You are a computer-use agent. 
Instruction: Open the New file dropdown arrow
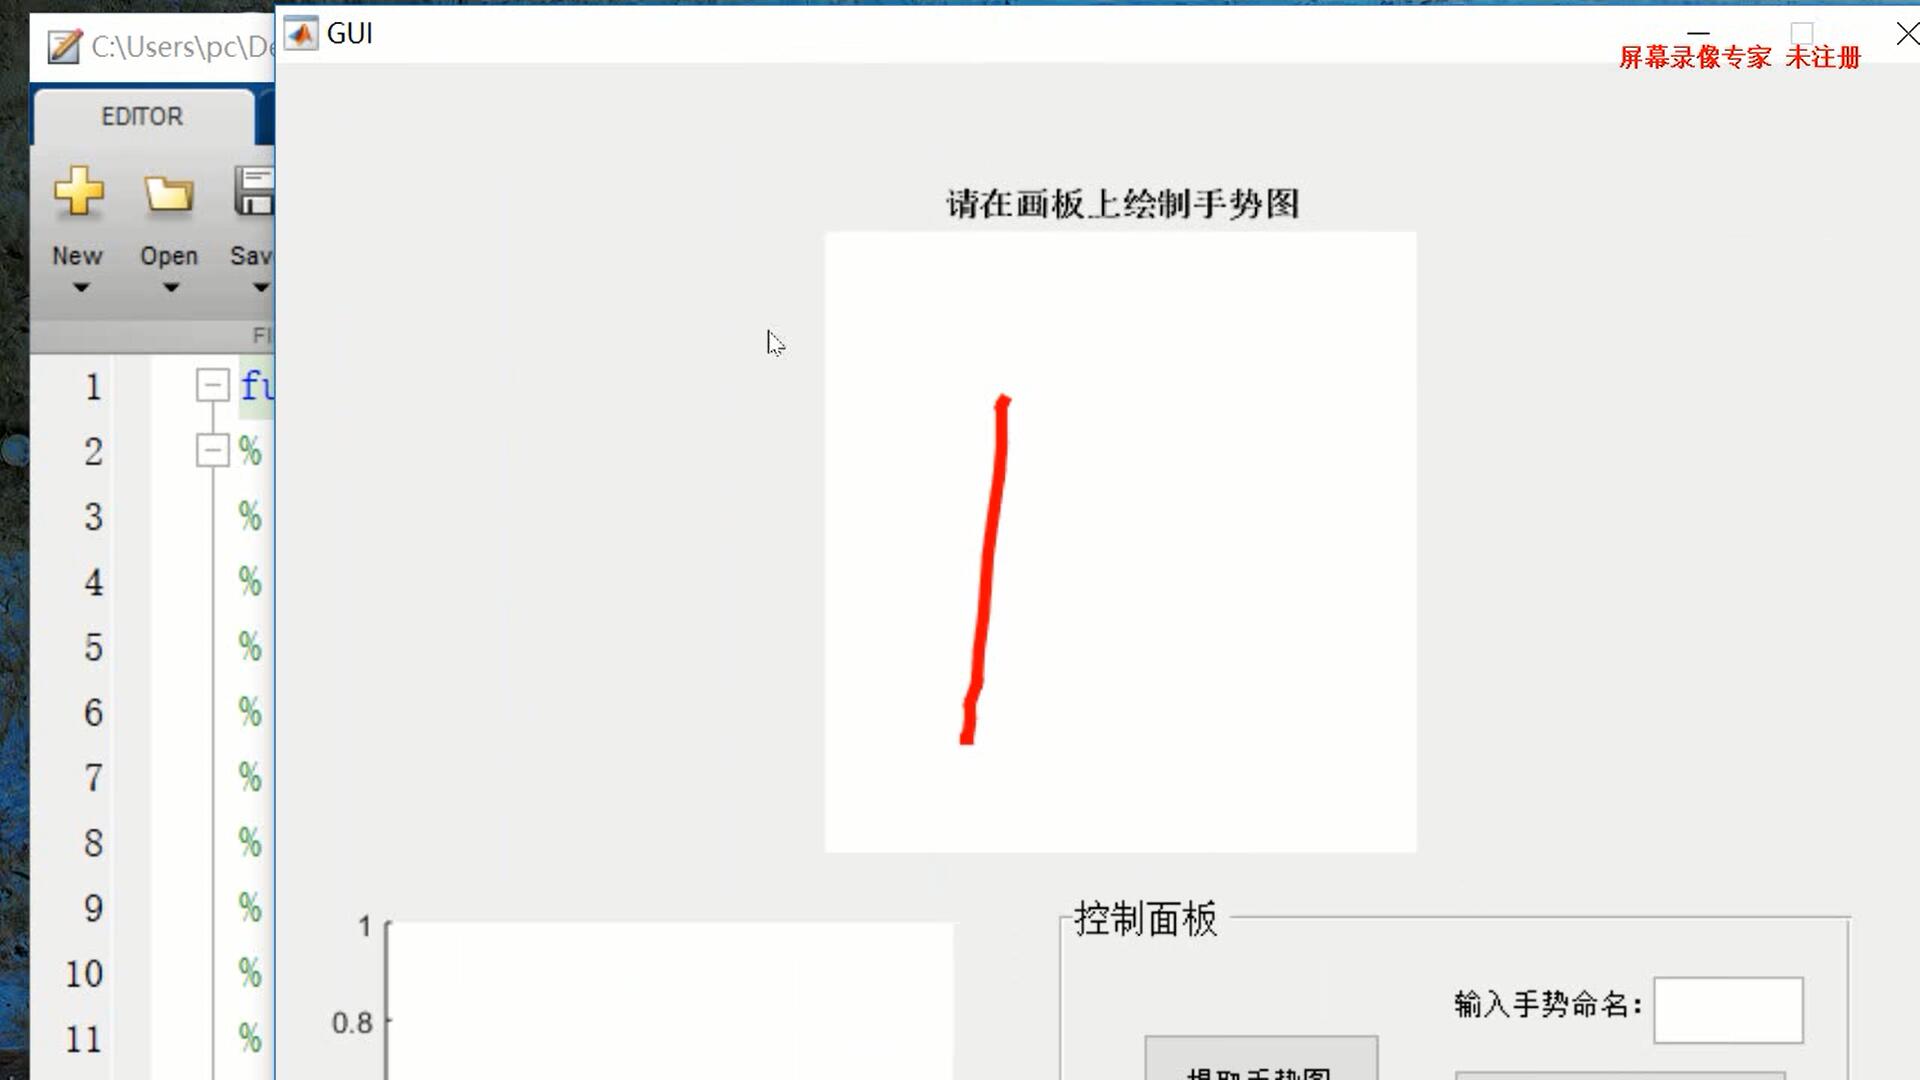point(76,287)
